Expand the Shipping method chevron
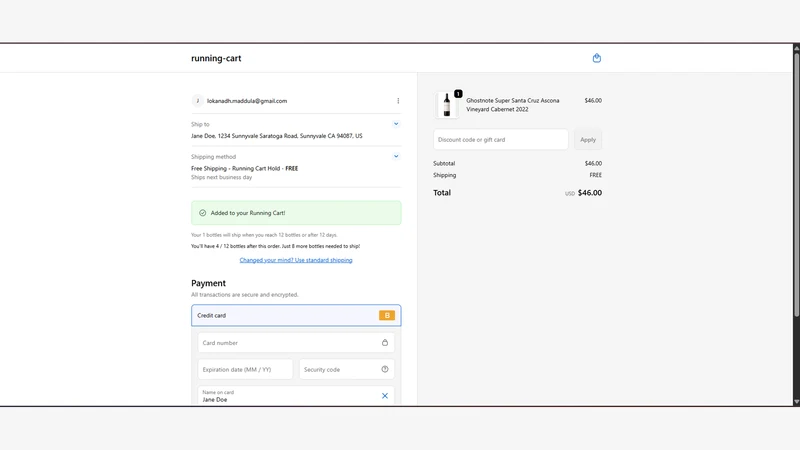This screenshot has width=800, height=450. tap(396, 157)
